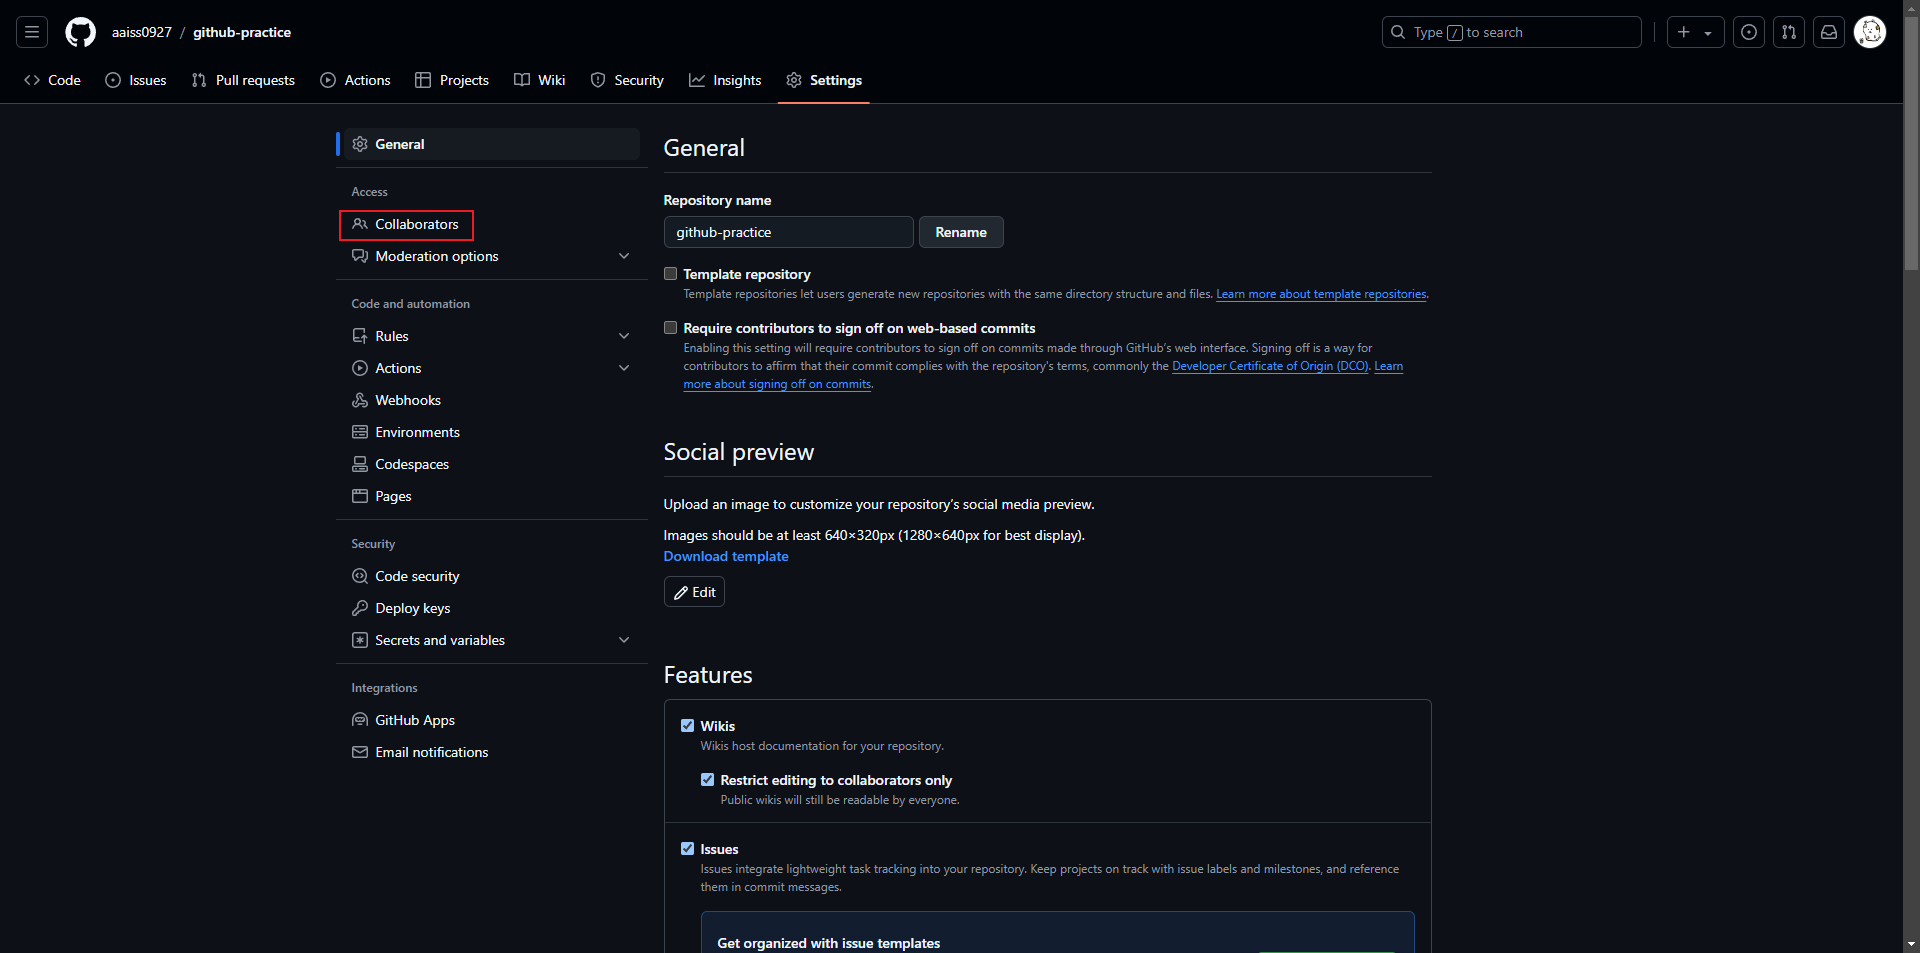Click the scrollbar up arrow
Screen dimensions: 1920x953
pos(1911,8)
